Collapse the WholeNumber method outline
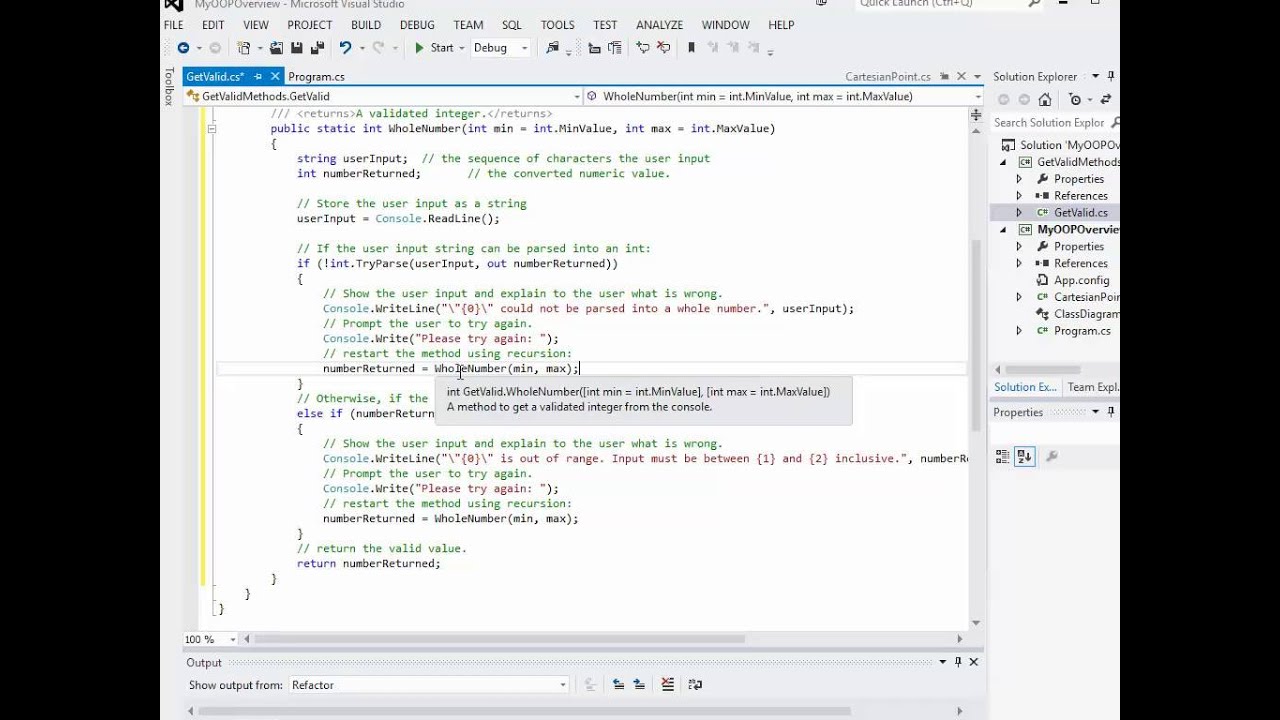This screenshot has height=720, width=1280. pos(211,129)
